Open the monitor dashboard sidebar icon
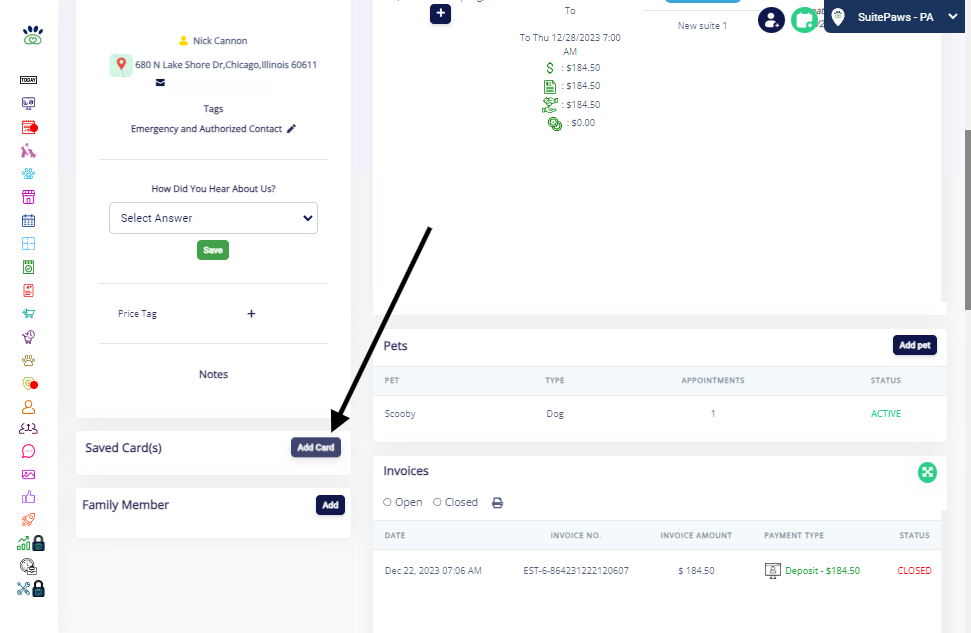The image size is (971, 633). coord(28,103)
